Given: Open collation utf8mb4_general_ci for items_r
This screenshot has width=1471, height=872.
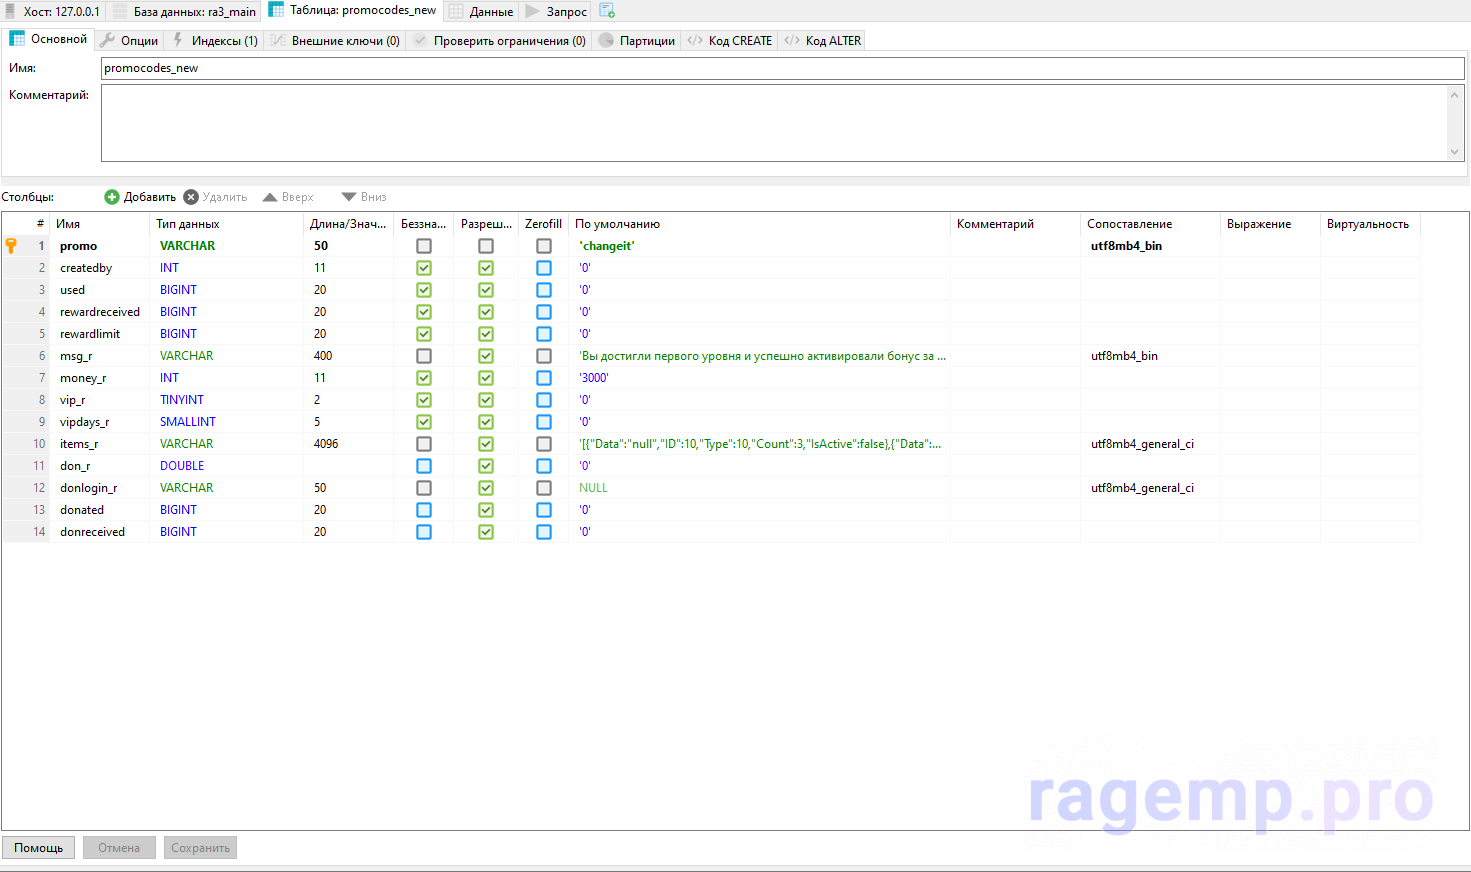Looking at the screenshot, I should pos(1142,444).
